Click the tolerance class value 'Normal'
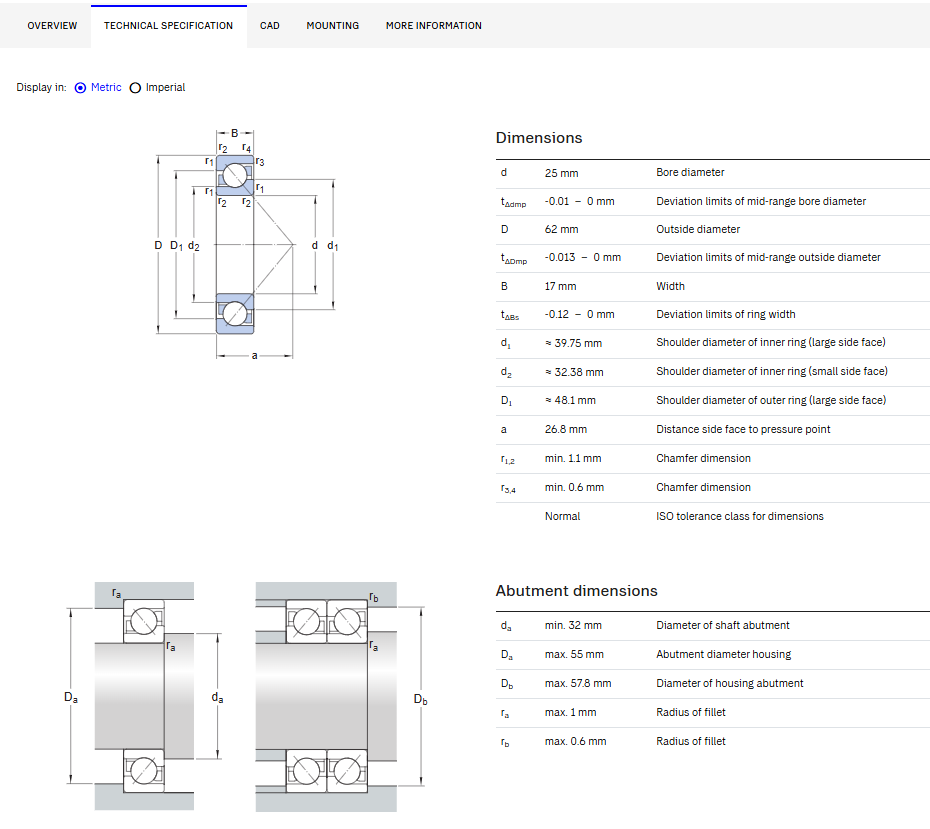The image size is (930, 829). pos(562,516)
